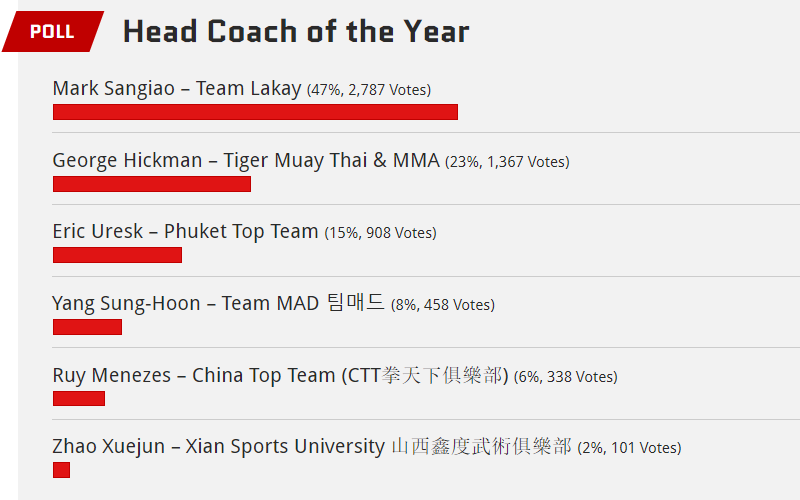Select Eric Uresk – Phuket Top Team

pyautogui.click(x=185, y=232)
